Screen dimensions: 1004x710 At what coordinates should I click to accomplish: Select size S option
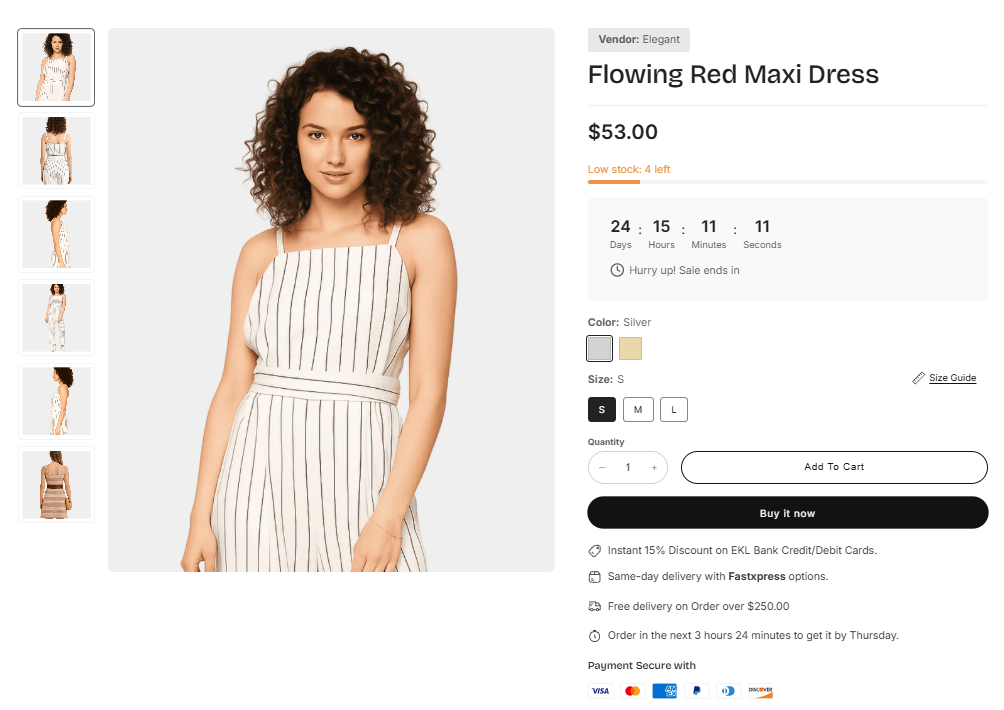602,409
